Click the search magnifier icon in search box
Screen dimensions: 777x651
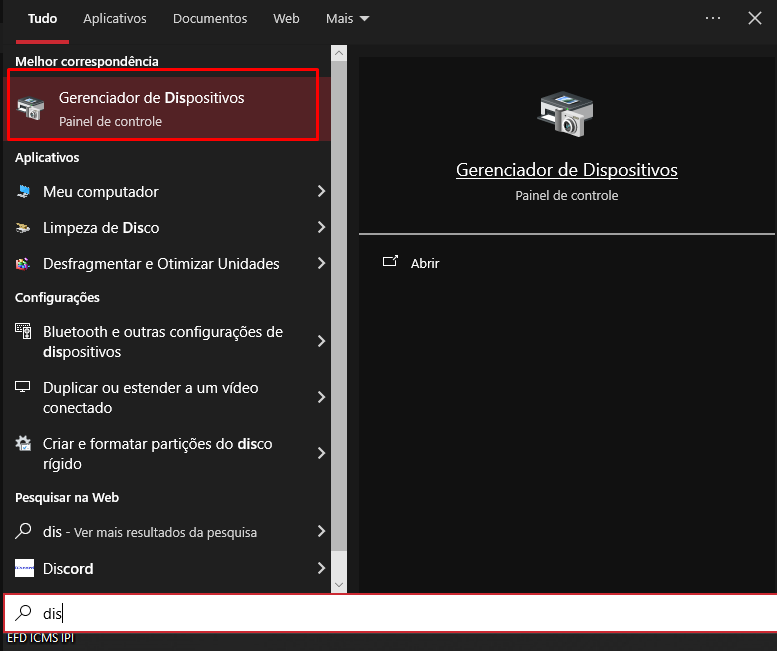click(x=23, y=613)
